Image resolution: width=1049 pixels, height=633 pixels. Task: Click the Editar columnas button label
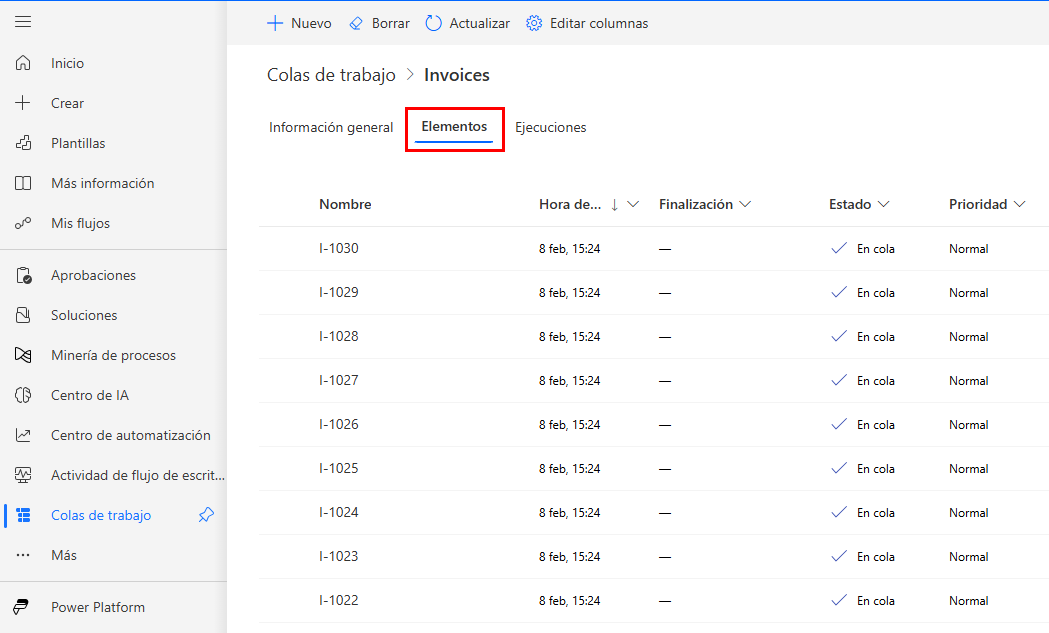coord(599,23)
